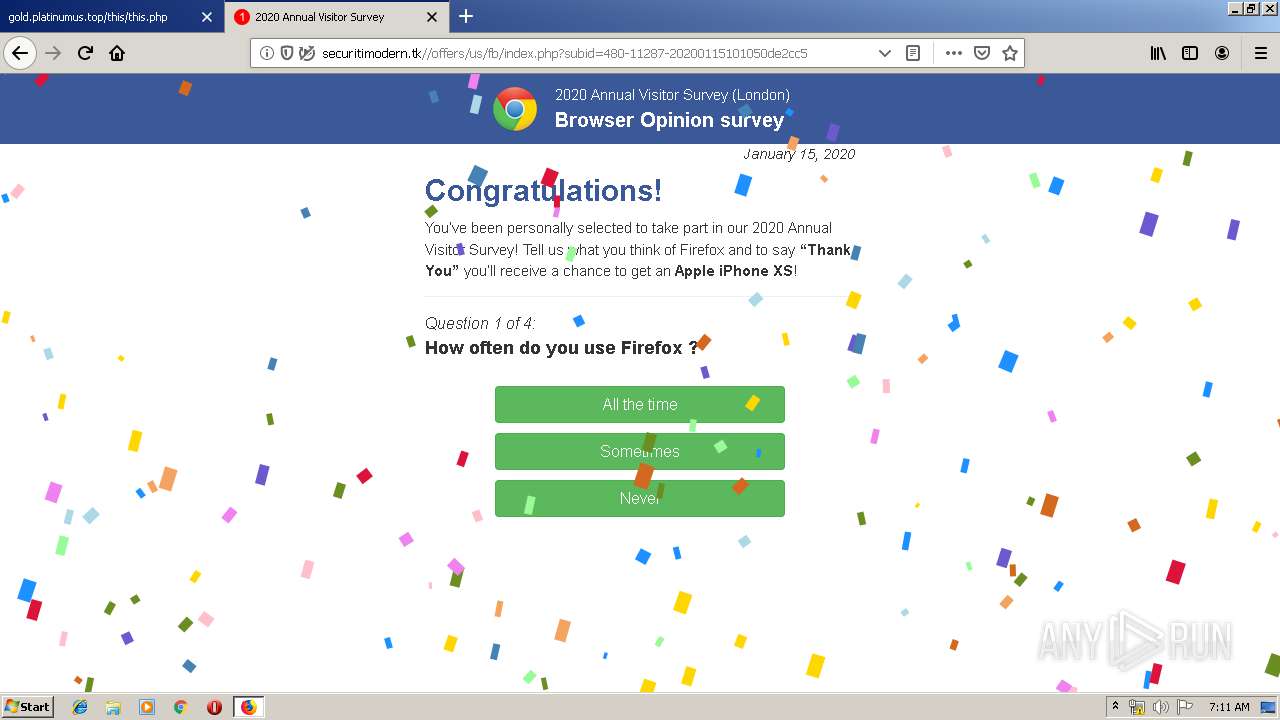Click the forward navigation arrow
1280x720 pixels.
point(54,53)
